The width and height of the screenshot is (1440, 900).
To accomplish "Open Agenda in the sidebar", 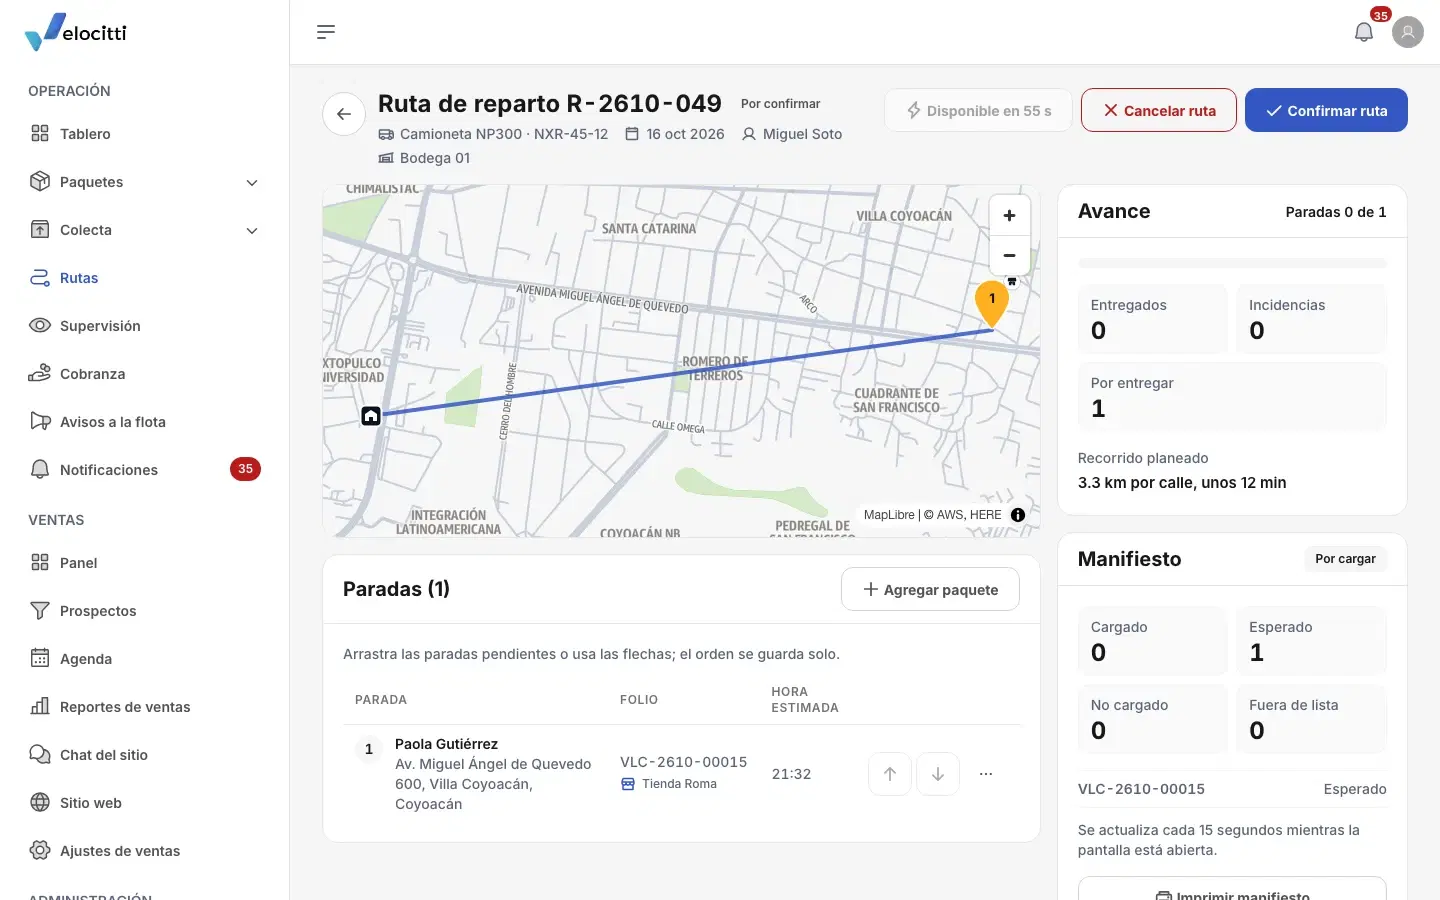I will click(x=145, y=659).
